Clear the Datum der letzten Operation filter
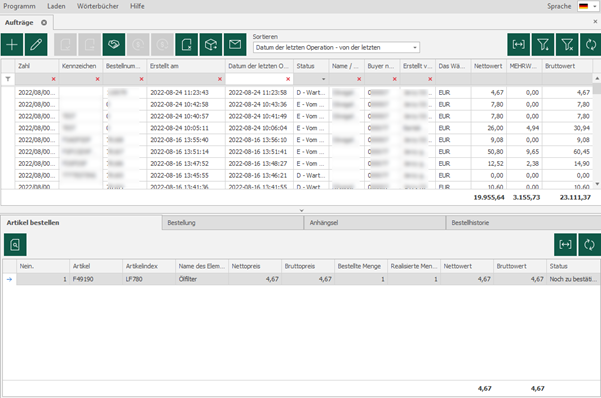The width and height of the screenshot is (601, 398). pos(288,79)
